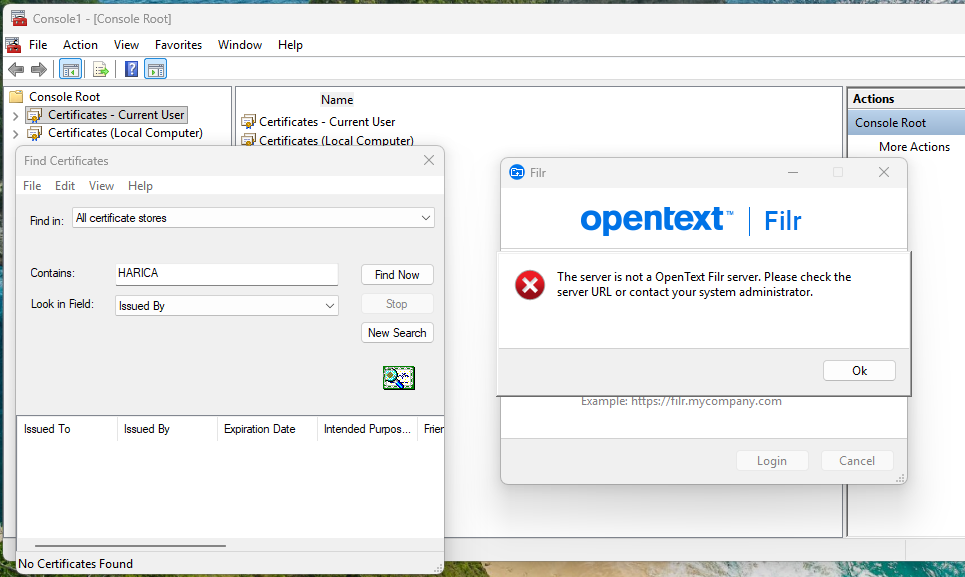Click the Certificates - Current User icon in list pane
Screen dimensions: 965x577
pyautogui.click(x=249, y=122)
